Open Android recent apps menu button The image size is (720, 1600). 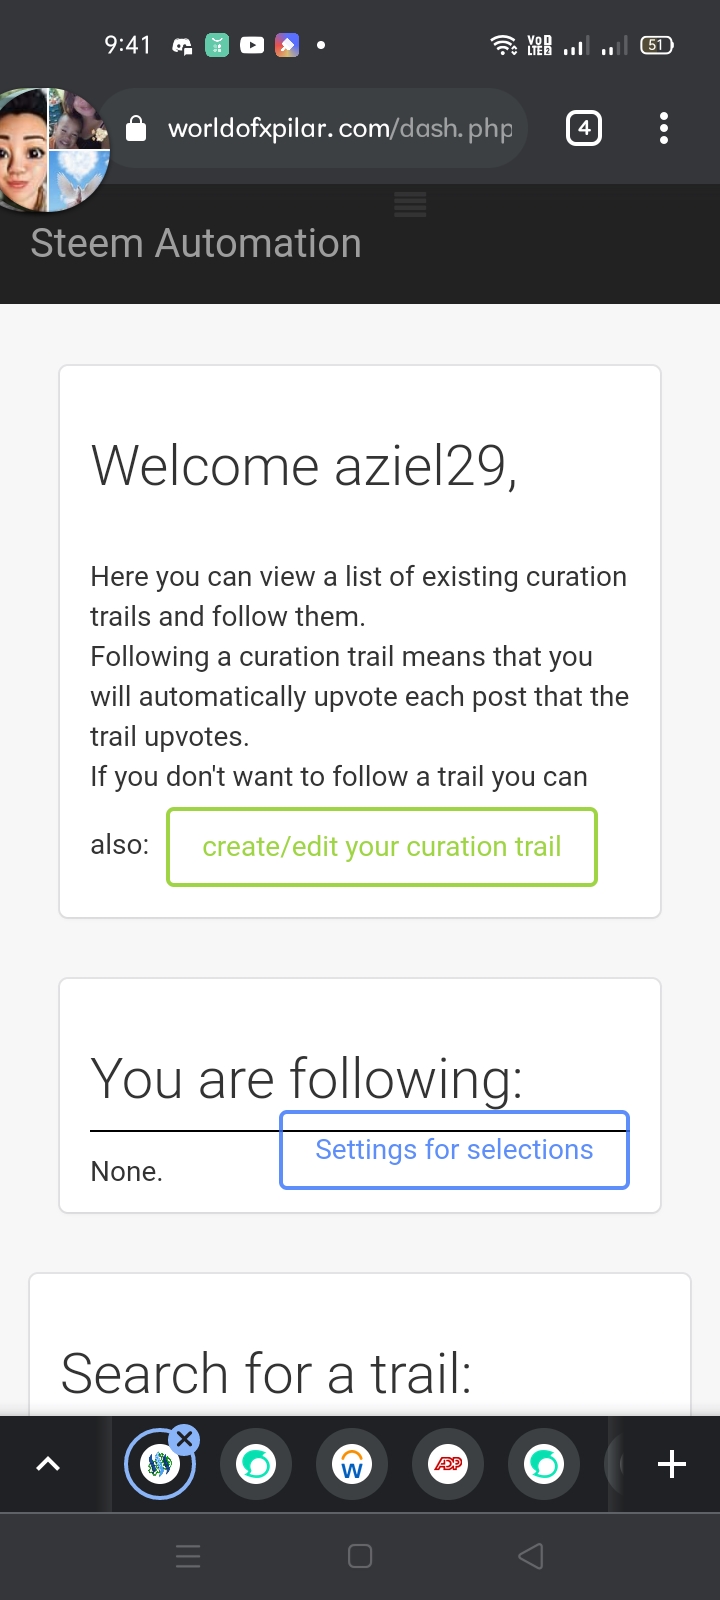click(188, 1556)
